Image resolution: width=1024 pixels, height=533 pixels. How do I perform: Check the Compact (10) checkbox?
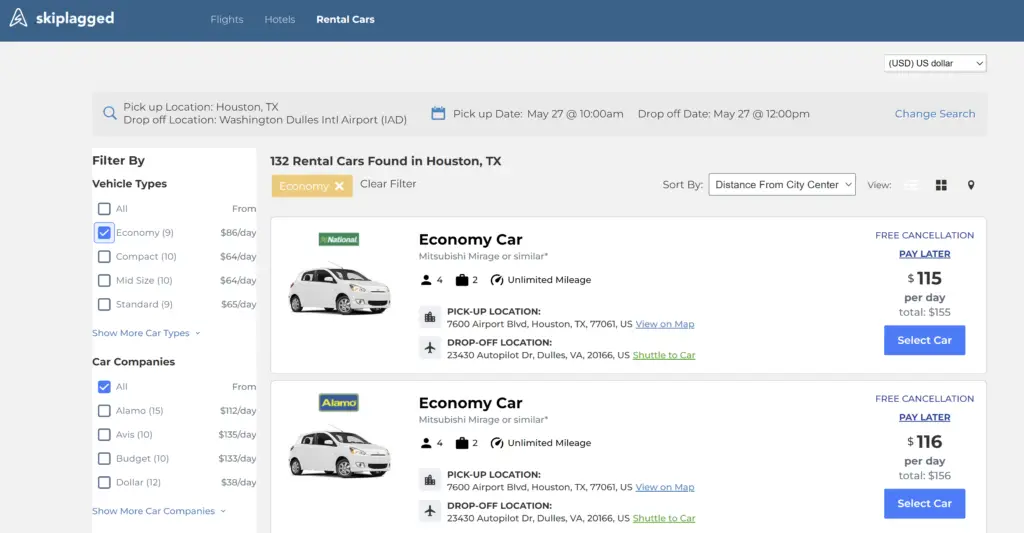click(104, 257)
